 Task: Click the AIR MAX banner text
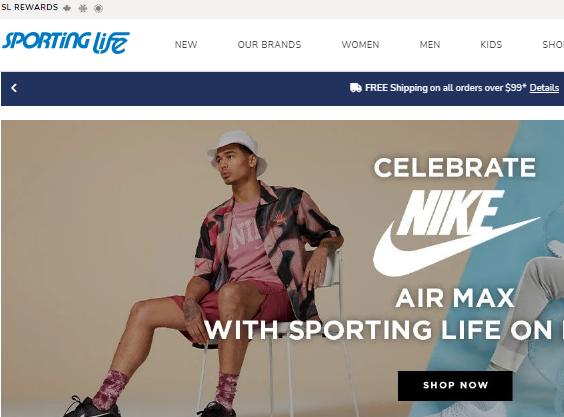(455, 298)
